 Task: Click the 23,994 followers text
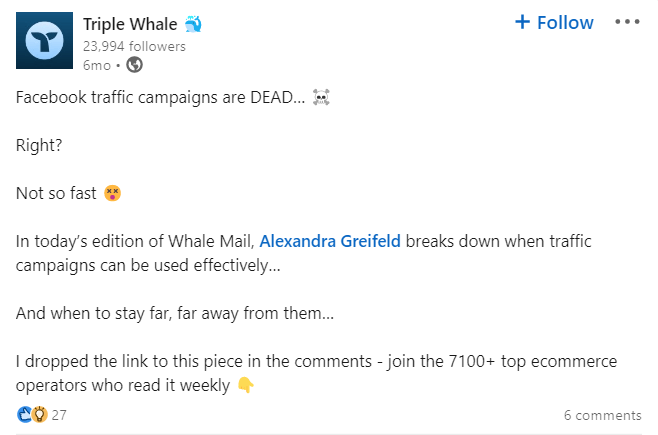135,46
